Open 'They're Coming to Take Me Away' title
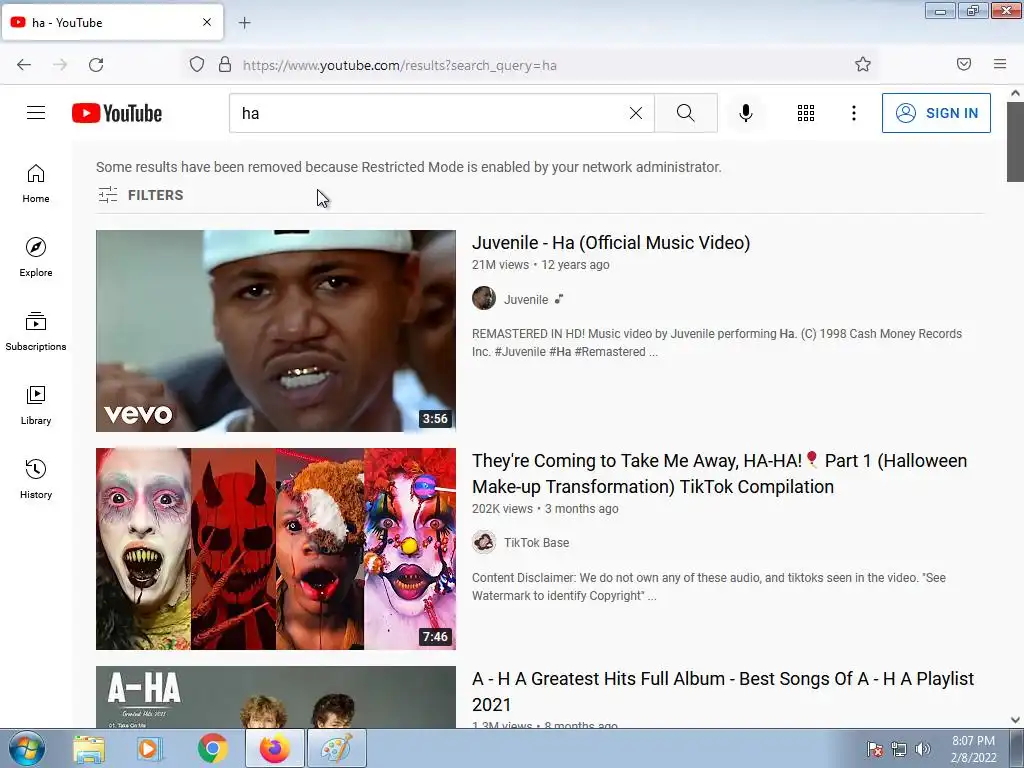1024x768 pixels. (x=719, y=473)
